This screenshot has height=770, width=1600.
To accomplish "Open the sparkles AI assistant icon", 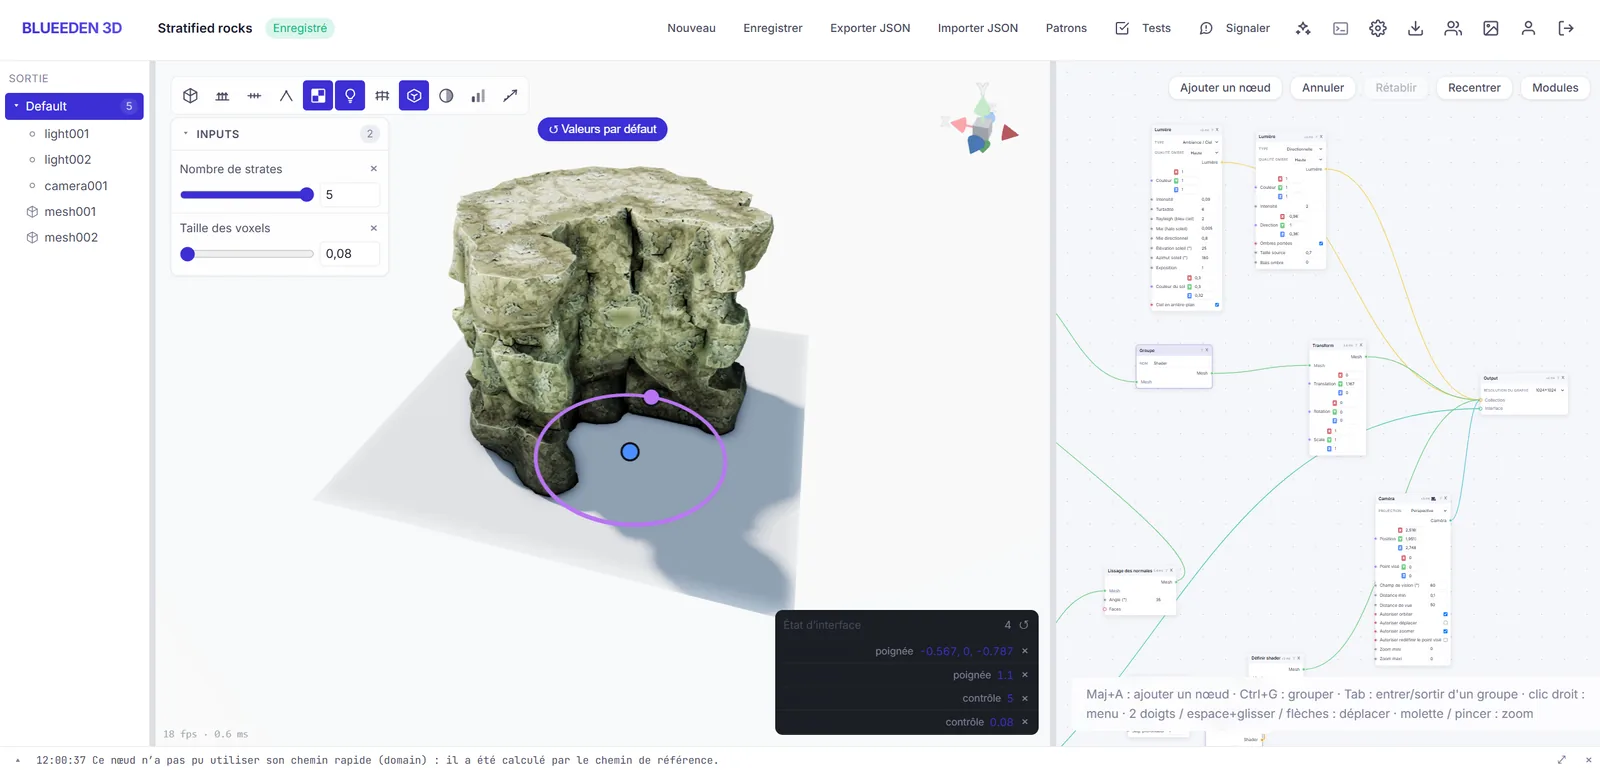I will click(1303, 28).
